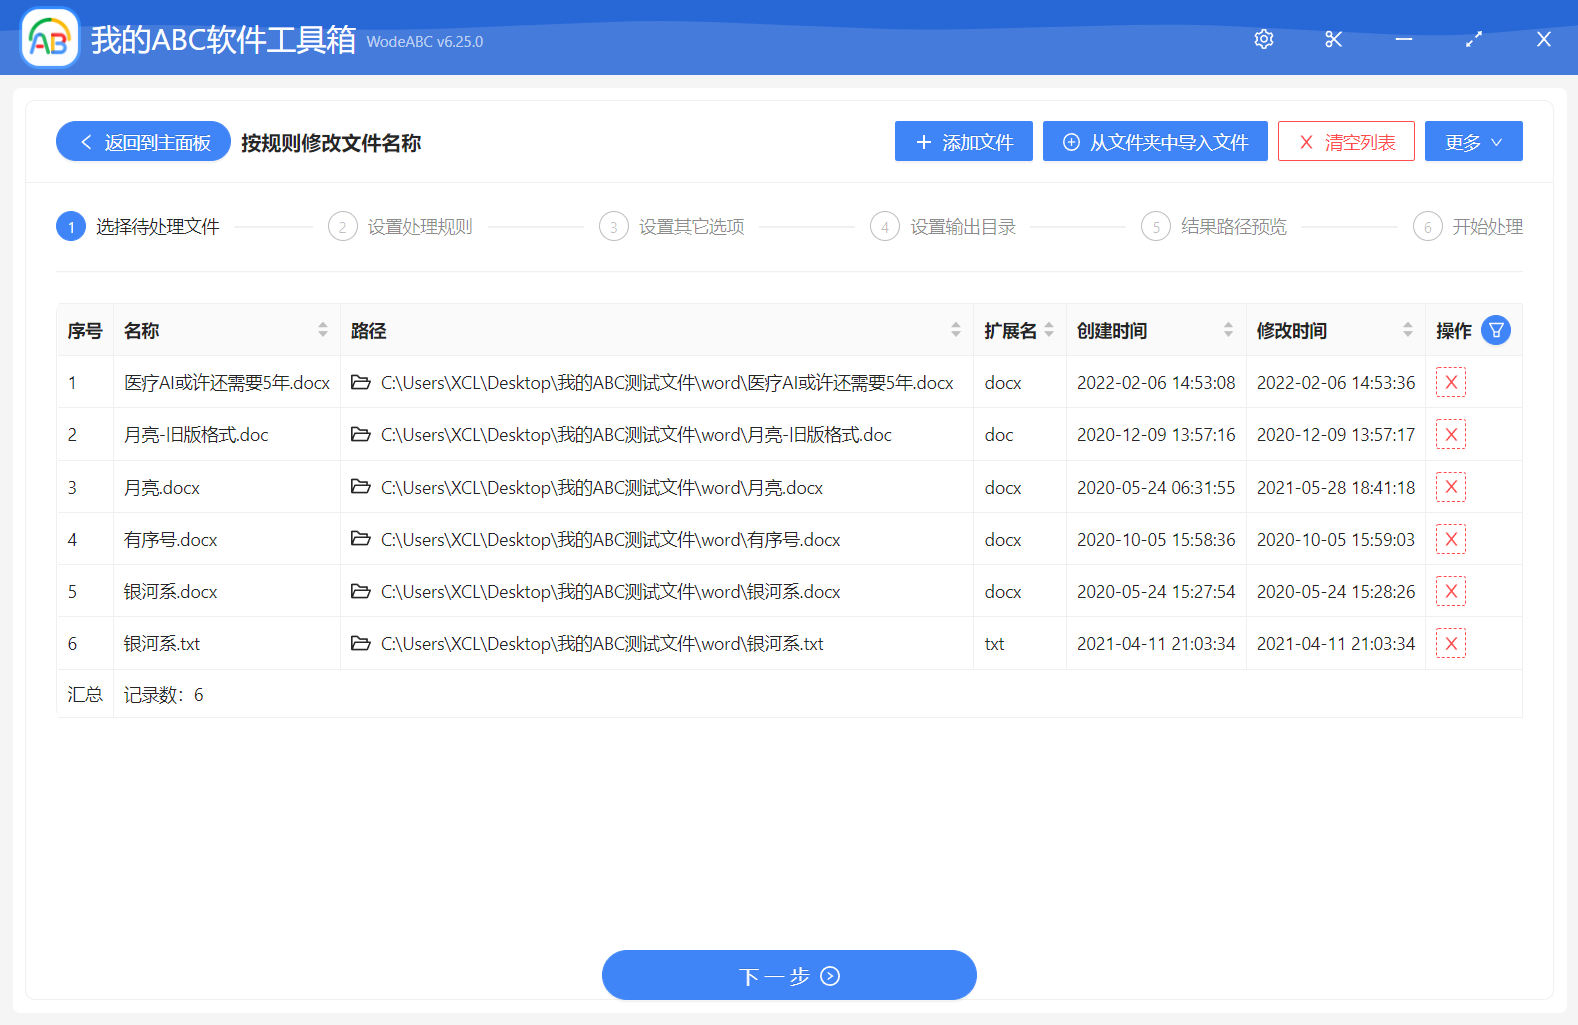This screenshot has width=1578, height=1025.
Task: Open the filter icon in 操作 column
Action: pyautogui.click(x=1496, y=330)
